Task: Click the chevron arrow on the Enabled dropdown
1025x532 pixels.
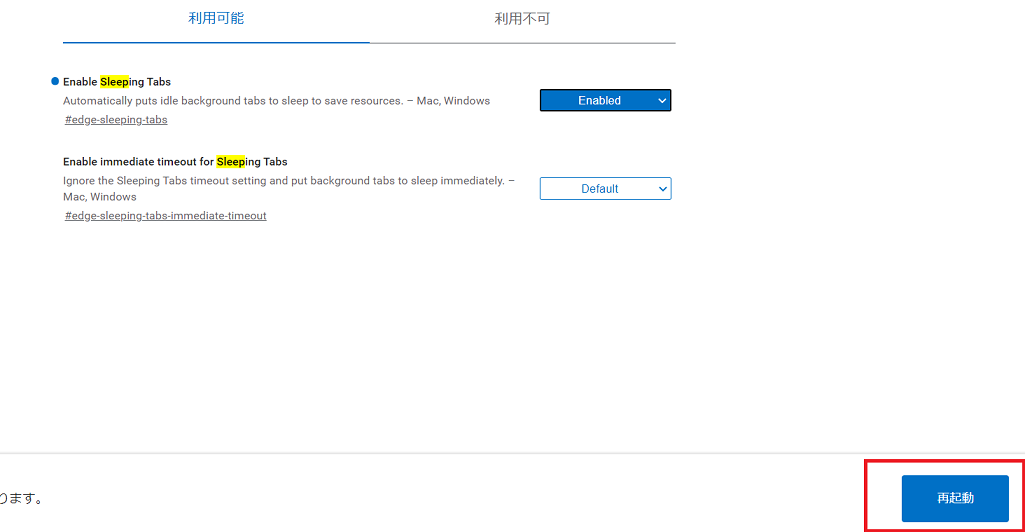Action: [662, 100]
